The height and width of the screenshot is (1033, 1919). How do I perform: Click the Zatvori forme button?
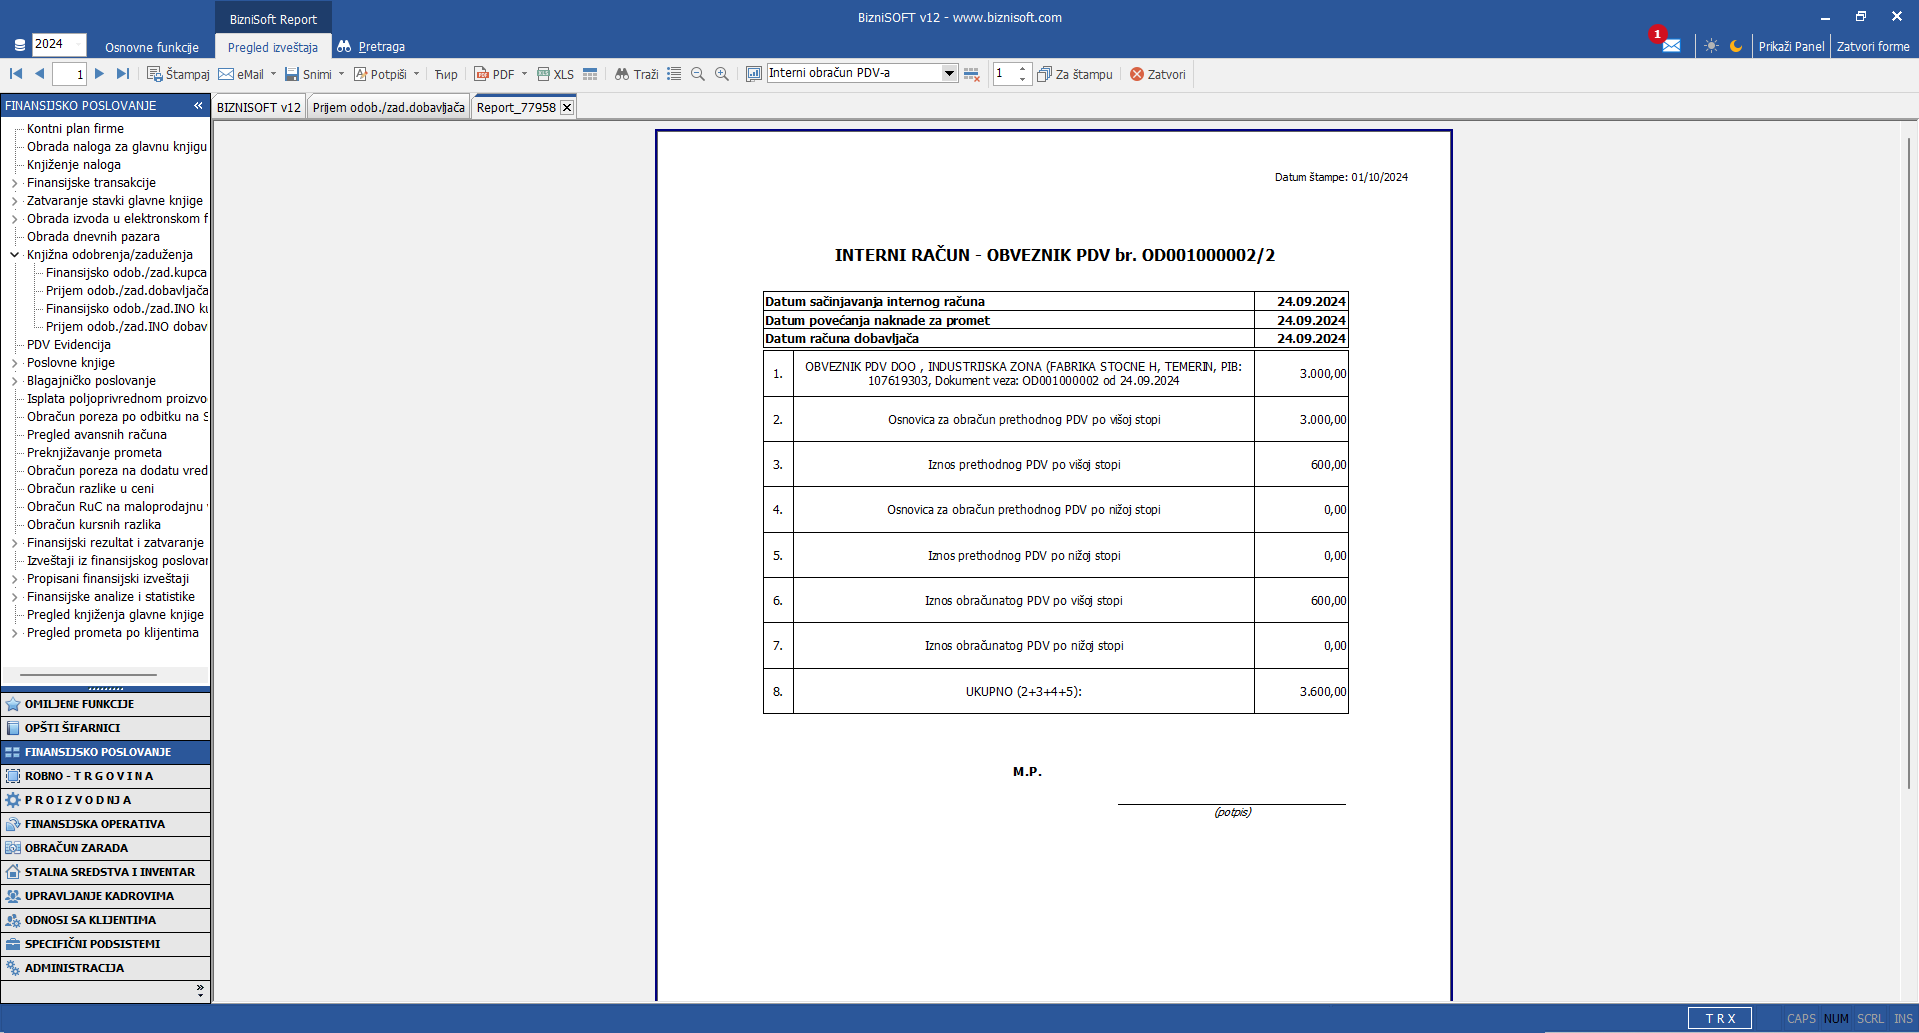tap(1873, 46)
